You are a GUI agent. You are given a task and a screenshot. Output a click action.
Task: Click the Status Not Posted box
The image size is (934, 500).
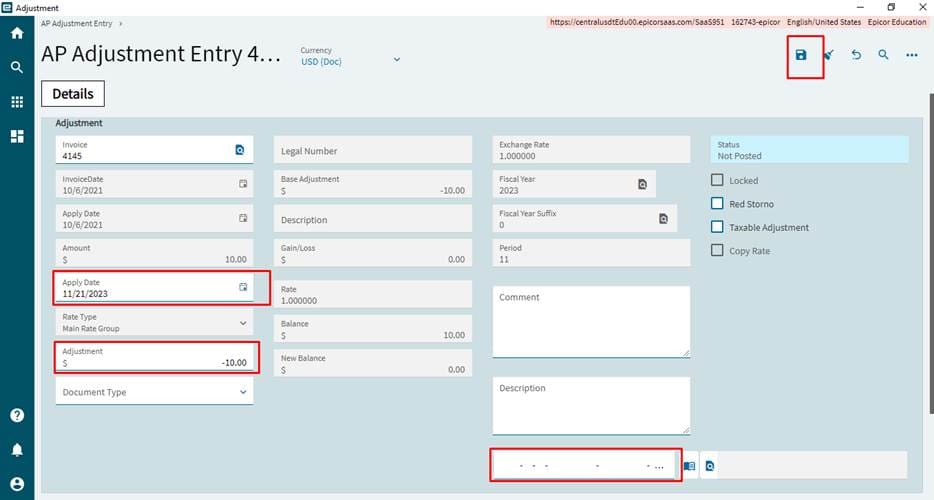(x=810, y=150)
